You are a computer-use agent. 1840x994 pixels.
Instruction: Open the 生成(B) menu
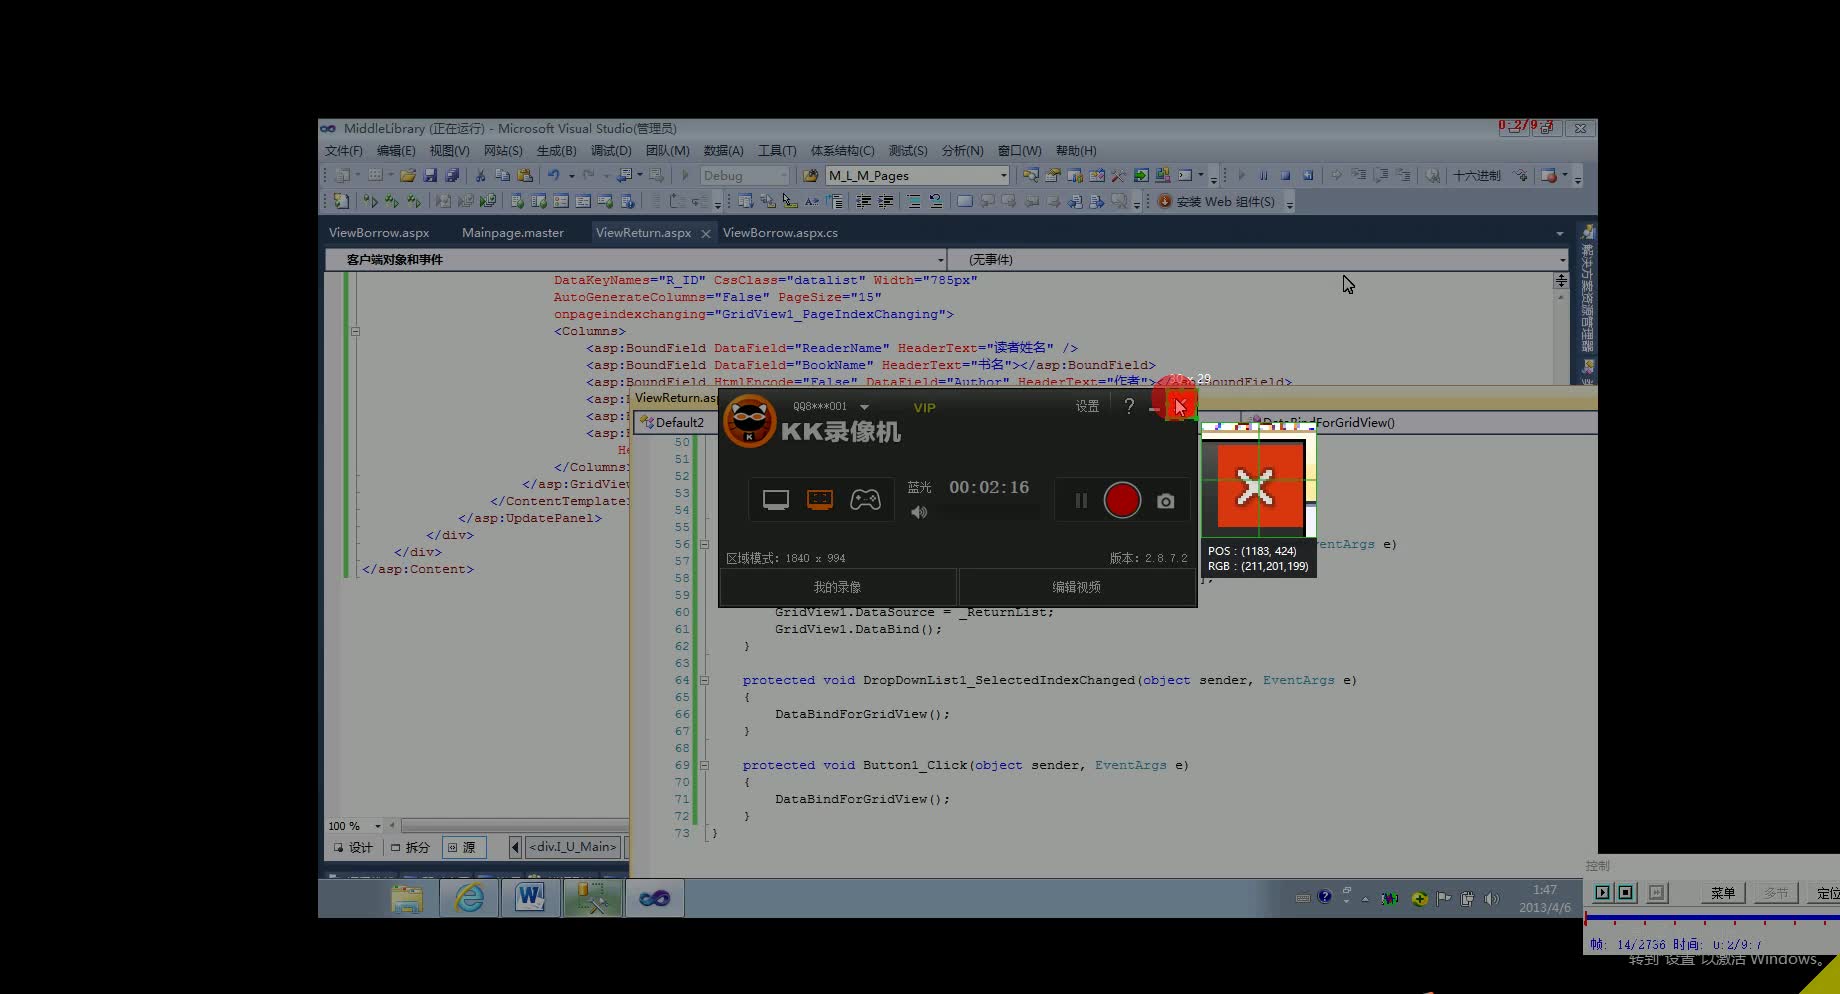click(x=557, y=151)
